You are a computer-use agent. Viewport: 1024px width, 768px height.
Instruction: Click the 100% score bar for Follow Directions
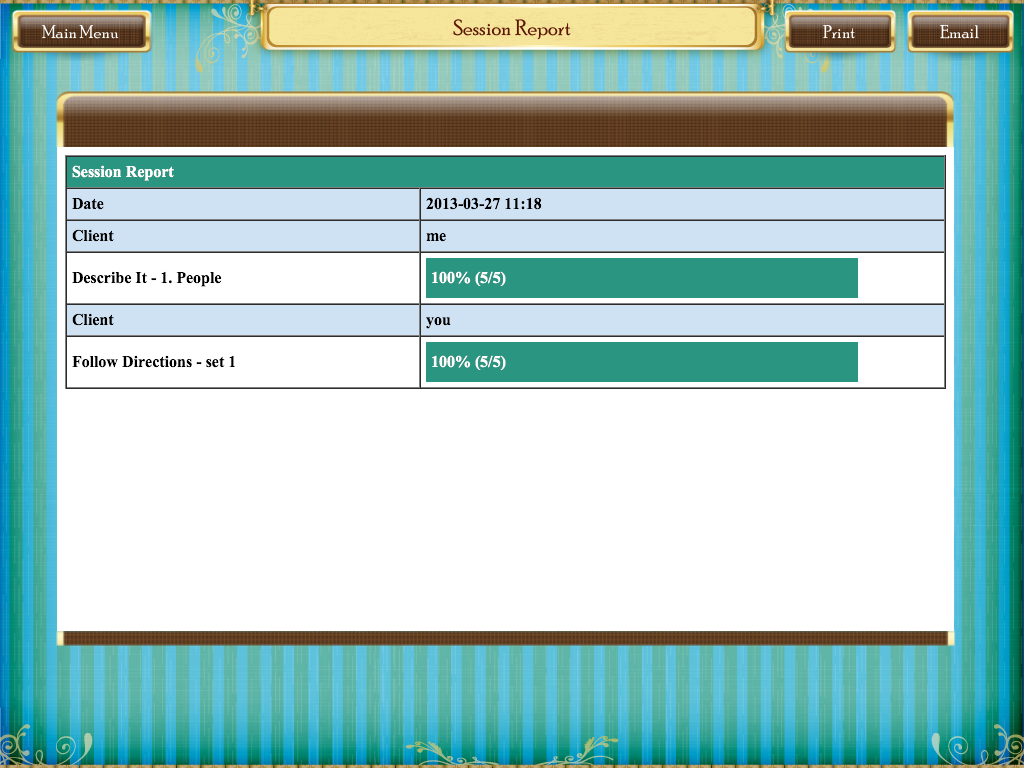[x=640, y=361]
